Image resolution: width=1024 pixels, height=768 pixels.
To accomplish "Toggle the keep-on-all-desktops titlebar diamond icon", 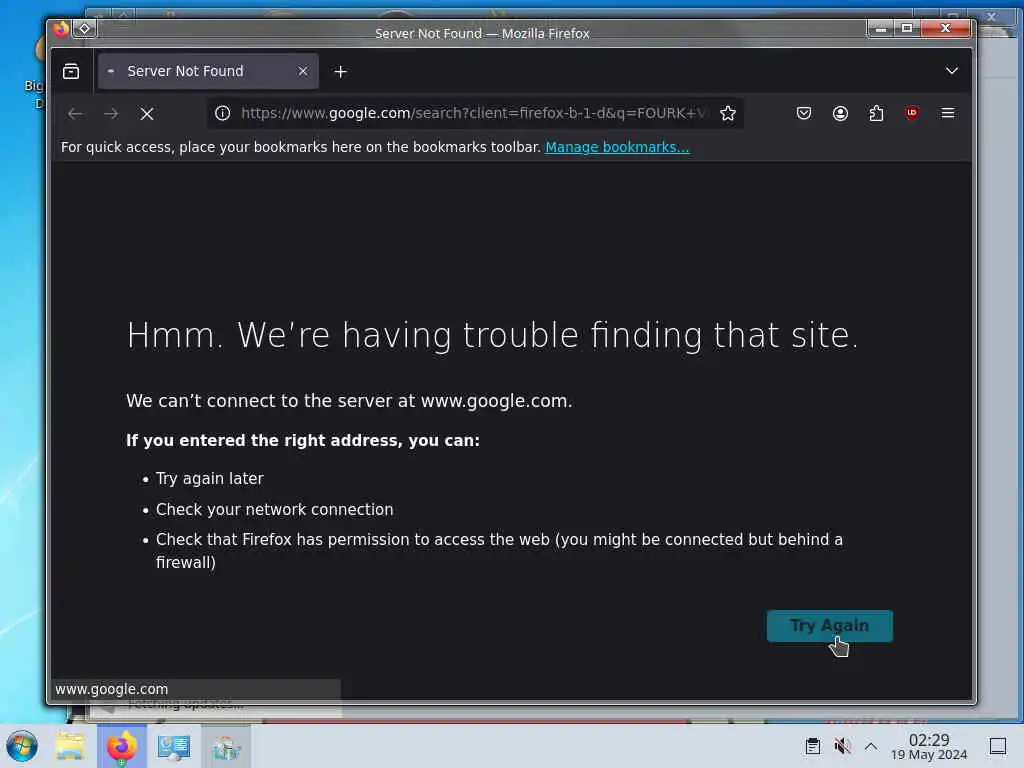I will [84, 29].
